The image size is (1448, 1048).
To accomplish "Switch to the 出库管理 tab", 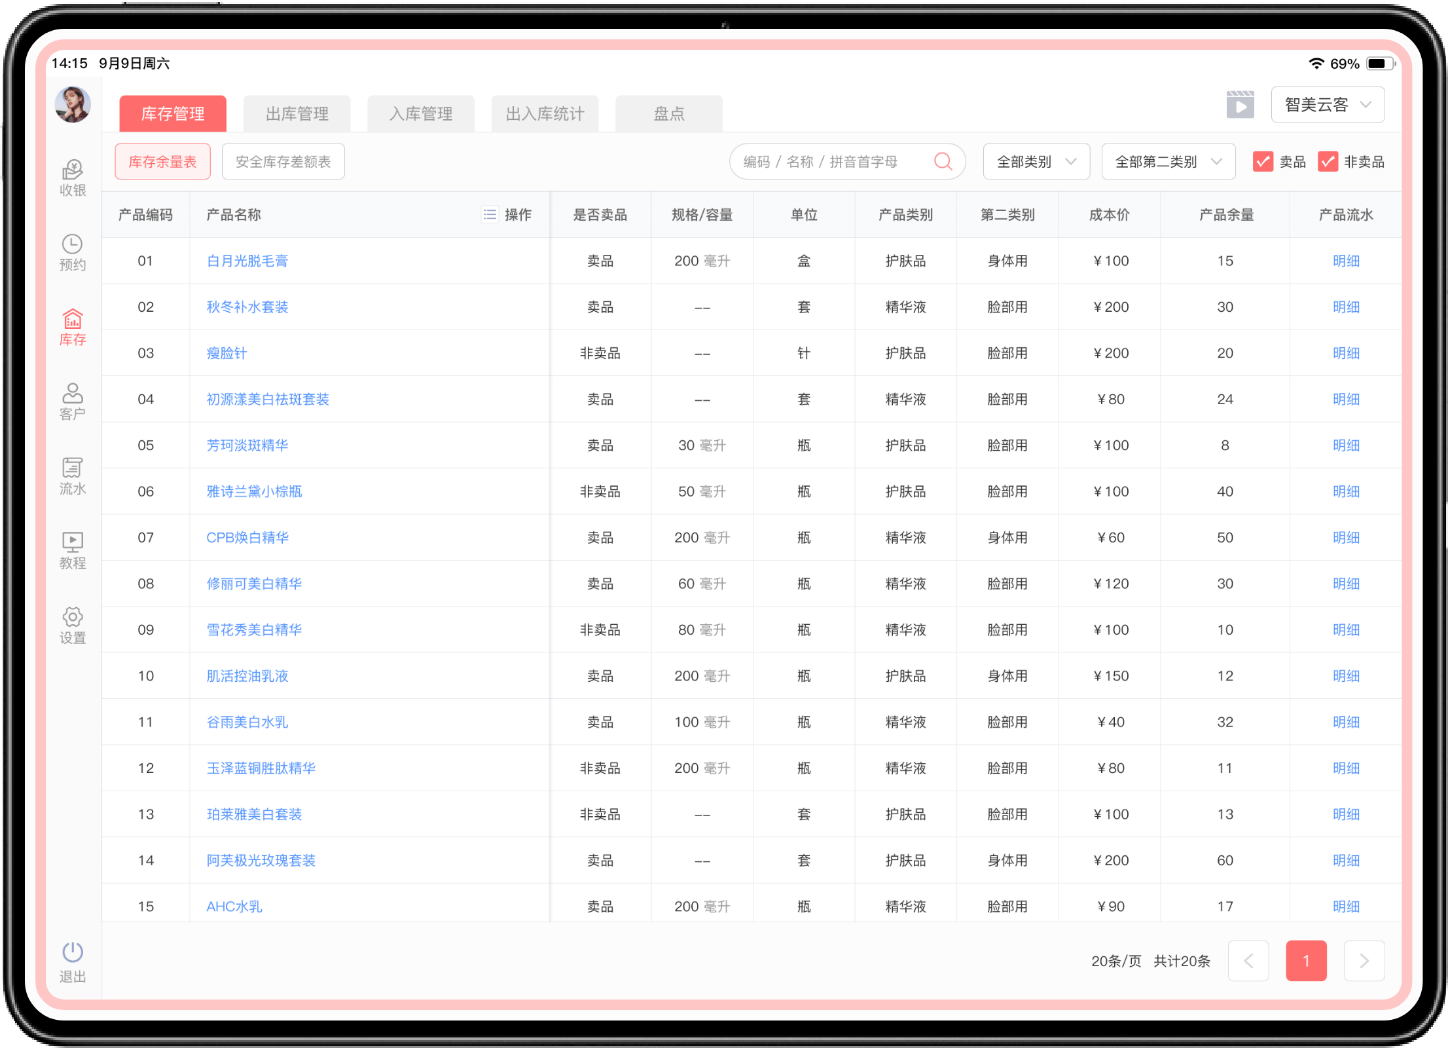I will [297, 114].
